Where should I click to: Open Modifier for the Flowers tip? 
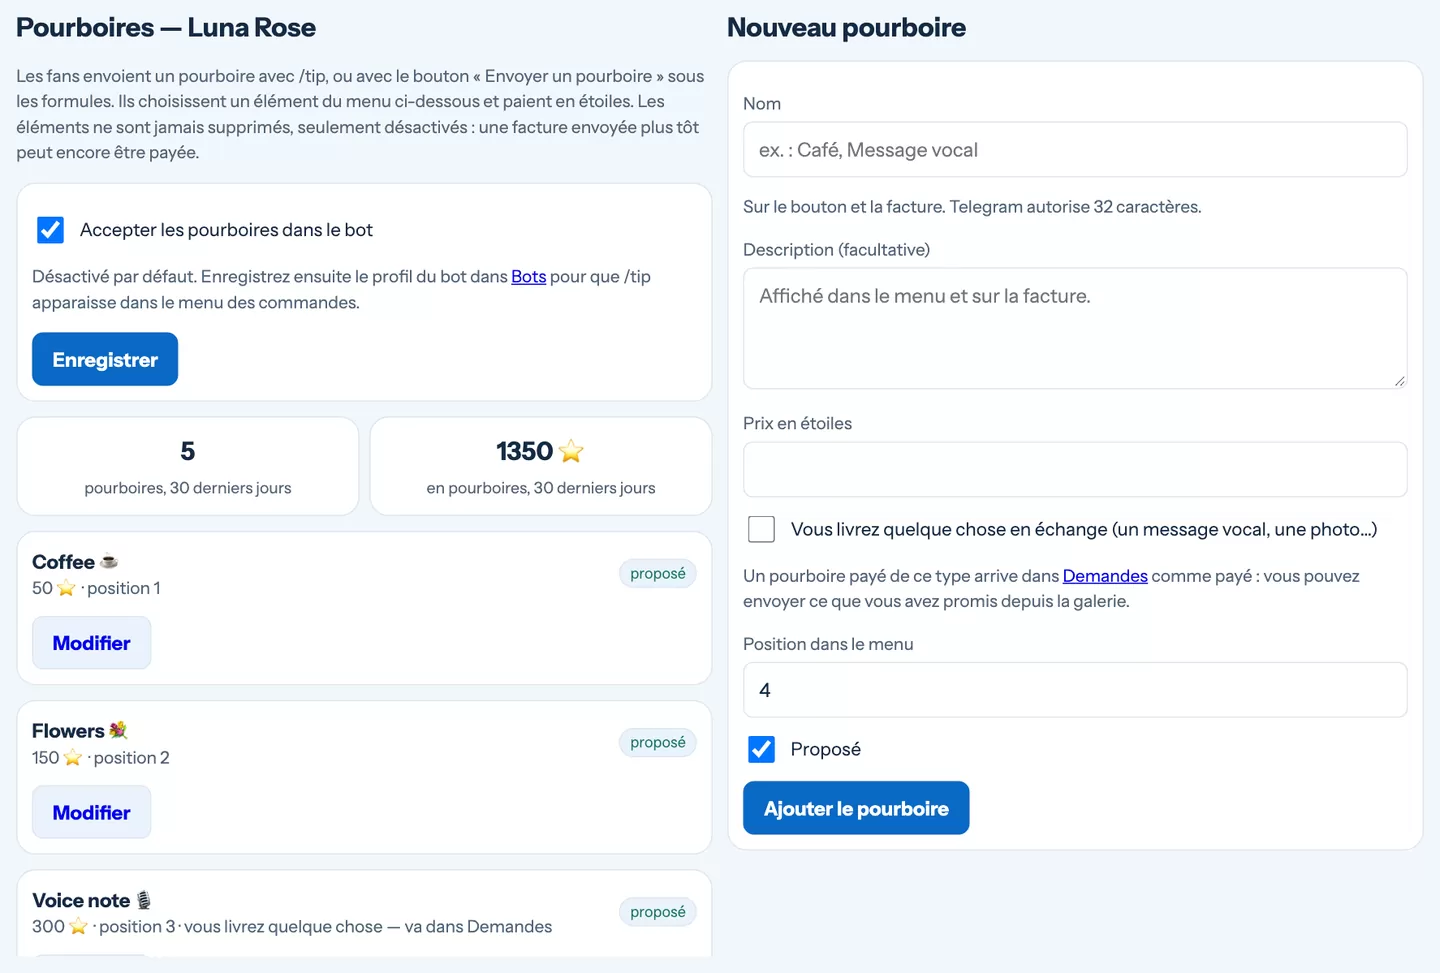(x=92, y=812)
